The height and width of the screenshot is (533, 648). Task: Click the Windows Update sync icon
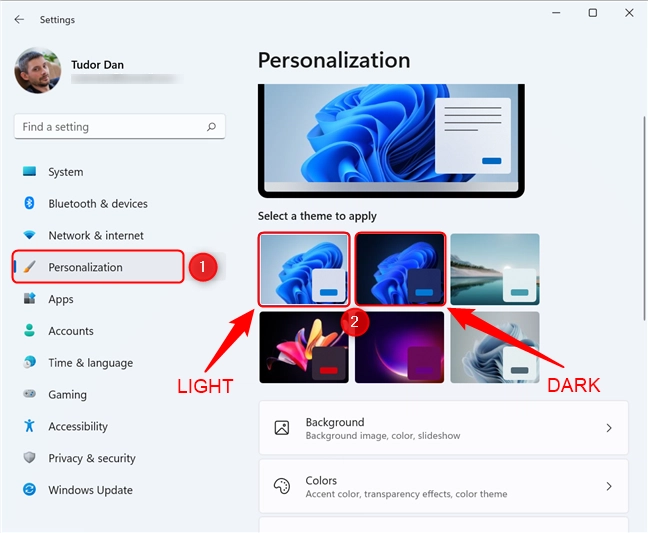point(29,490)
